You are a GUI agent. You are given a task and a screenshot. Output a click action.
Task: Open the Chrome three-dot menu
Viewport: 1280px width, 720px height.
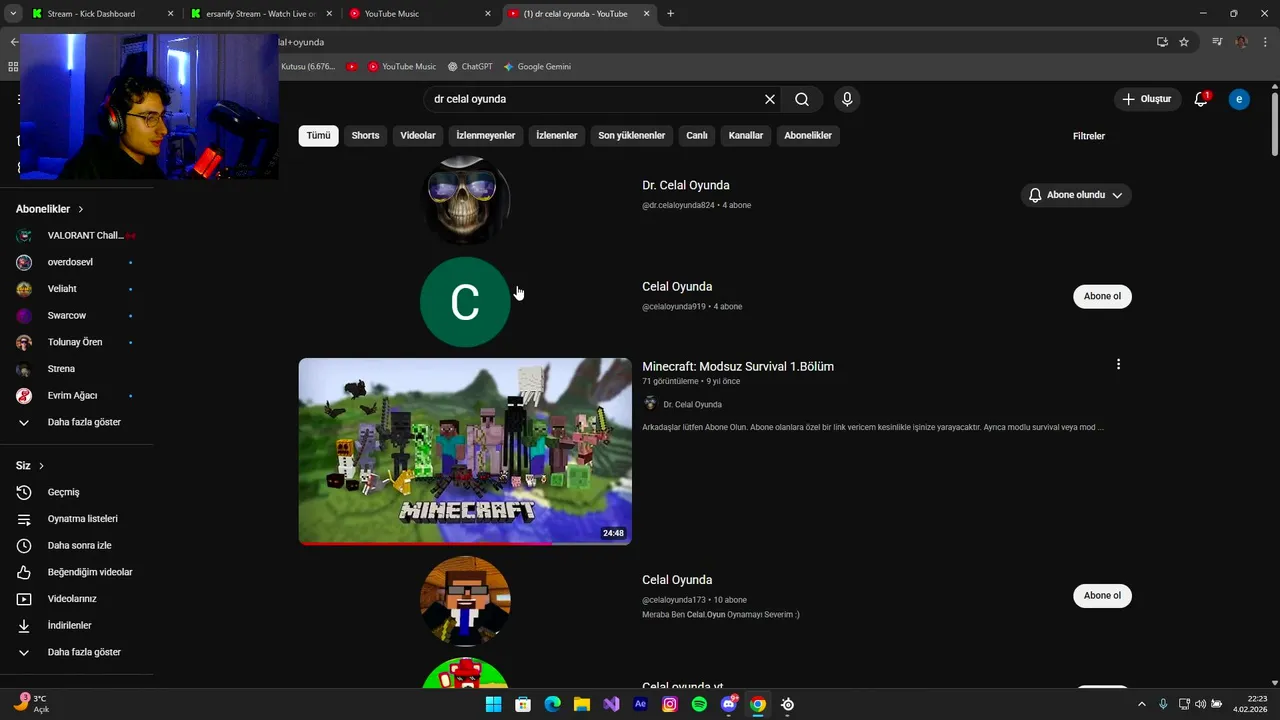[x=1266, y=42]
